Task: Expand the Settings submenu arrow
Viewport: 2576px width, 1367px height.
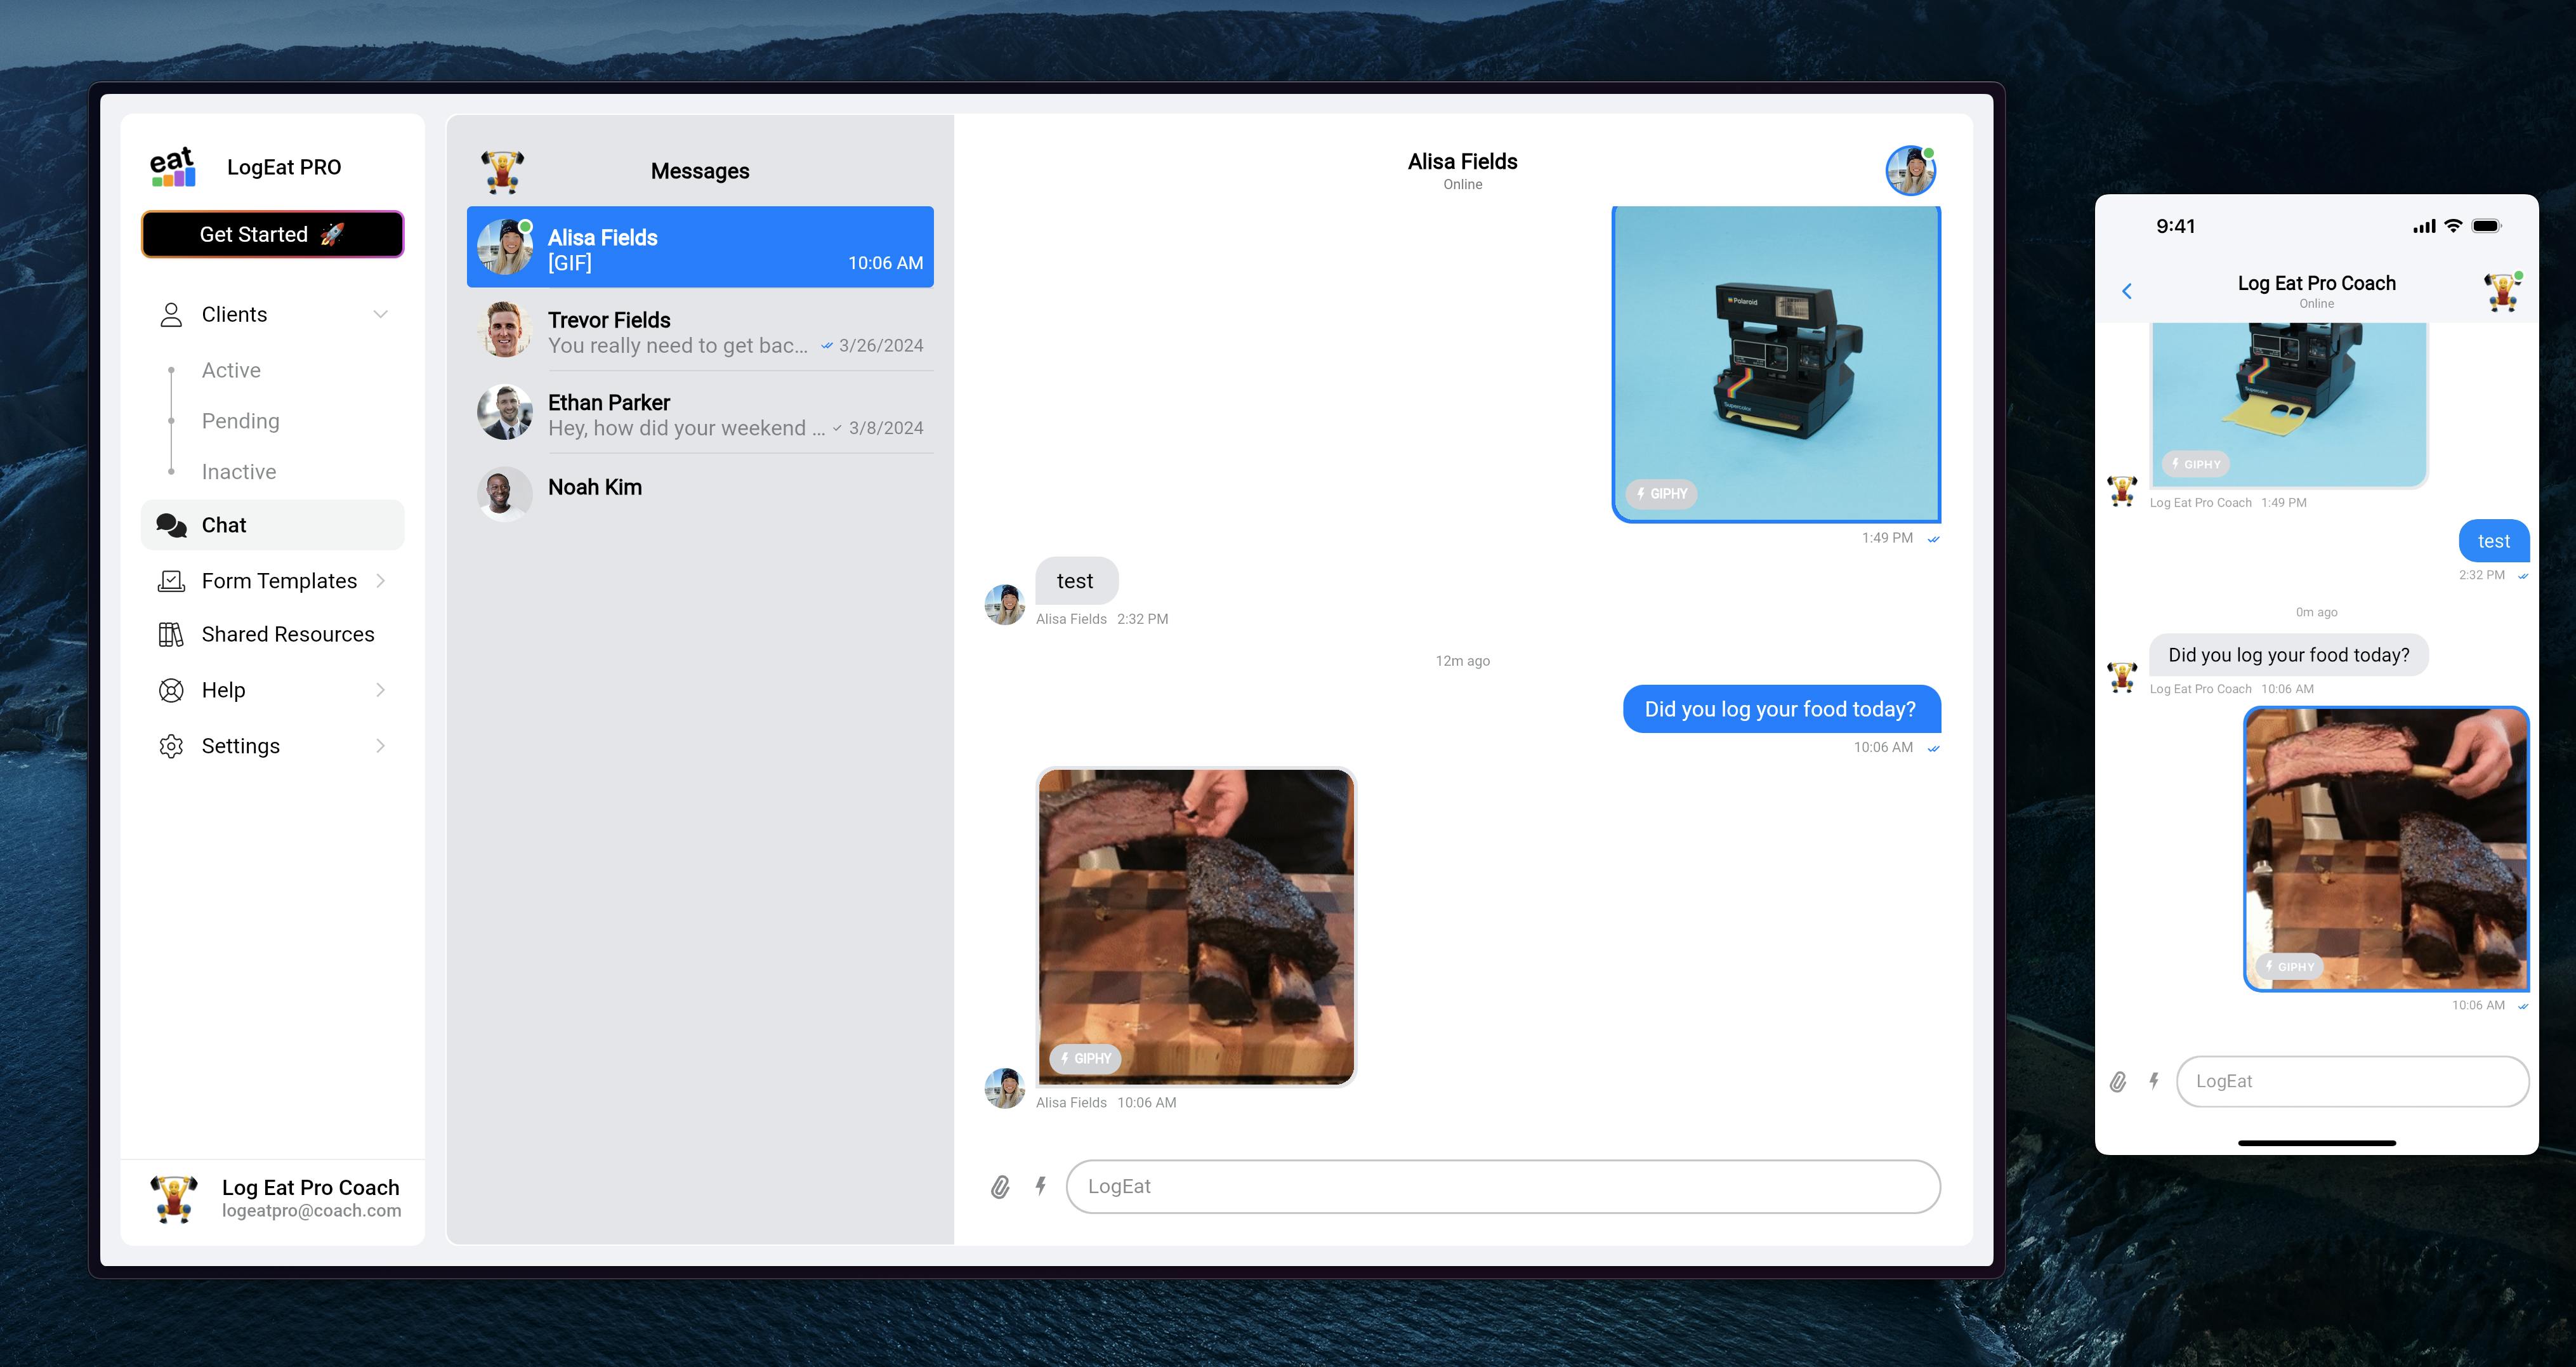Action: [x=380, y=746]
